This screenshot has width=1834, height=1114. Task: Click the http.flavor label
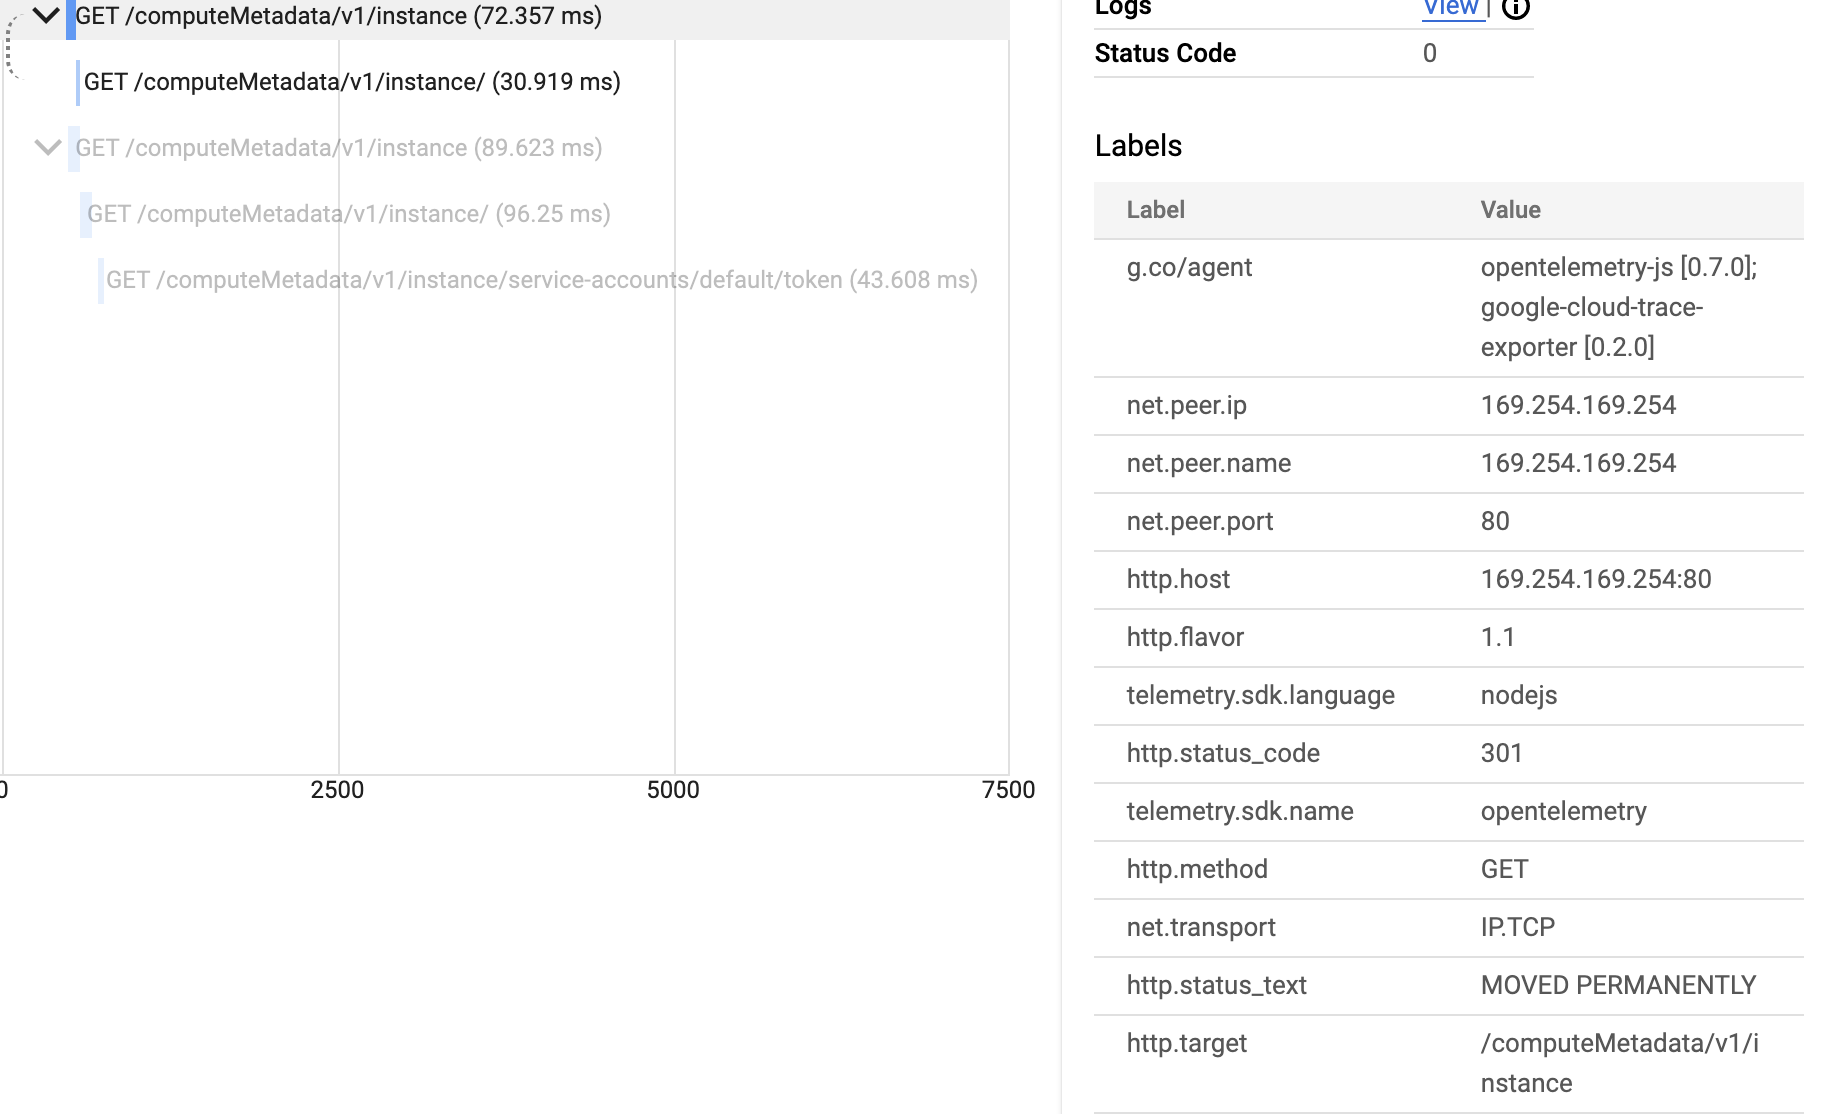coord(1185,637)
